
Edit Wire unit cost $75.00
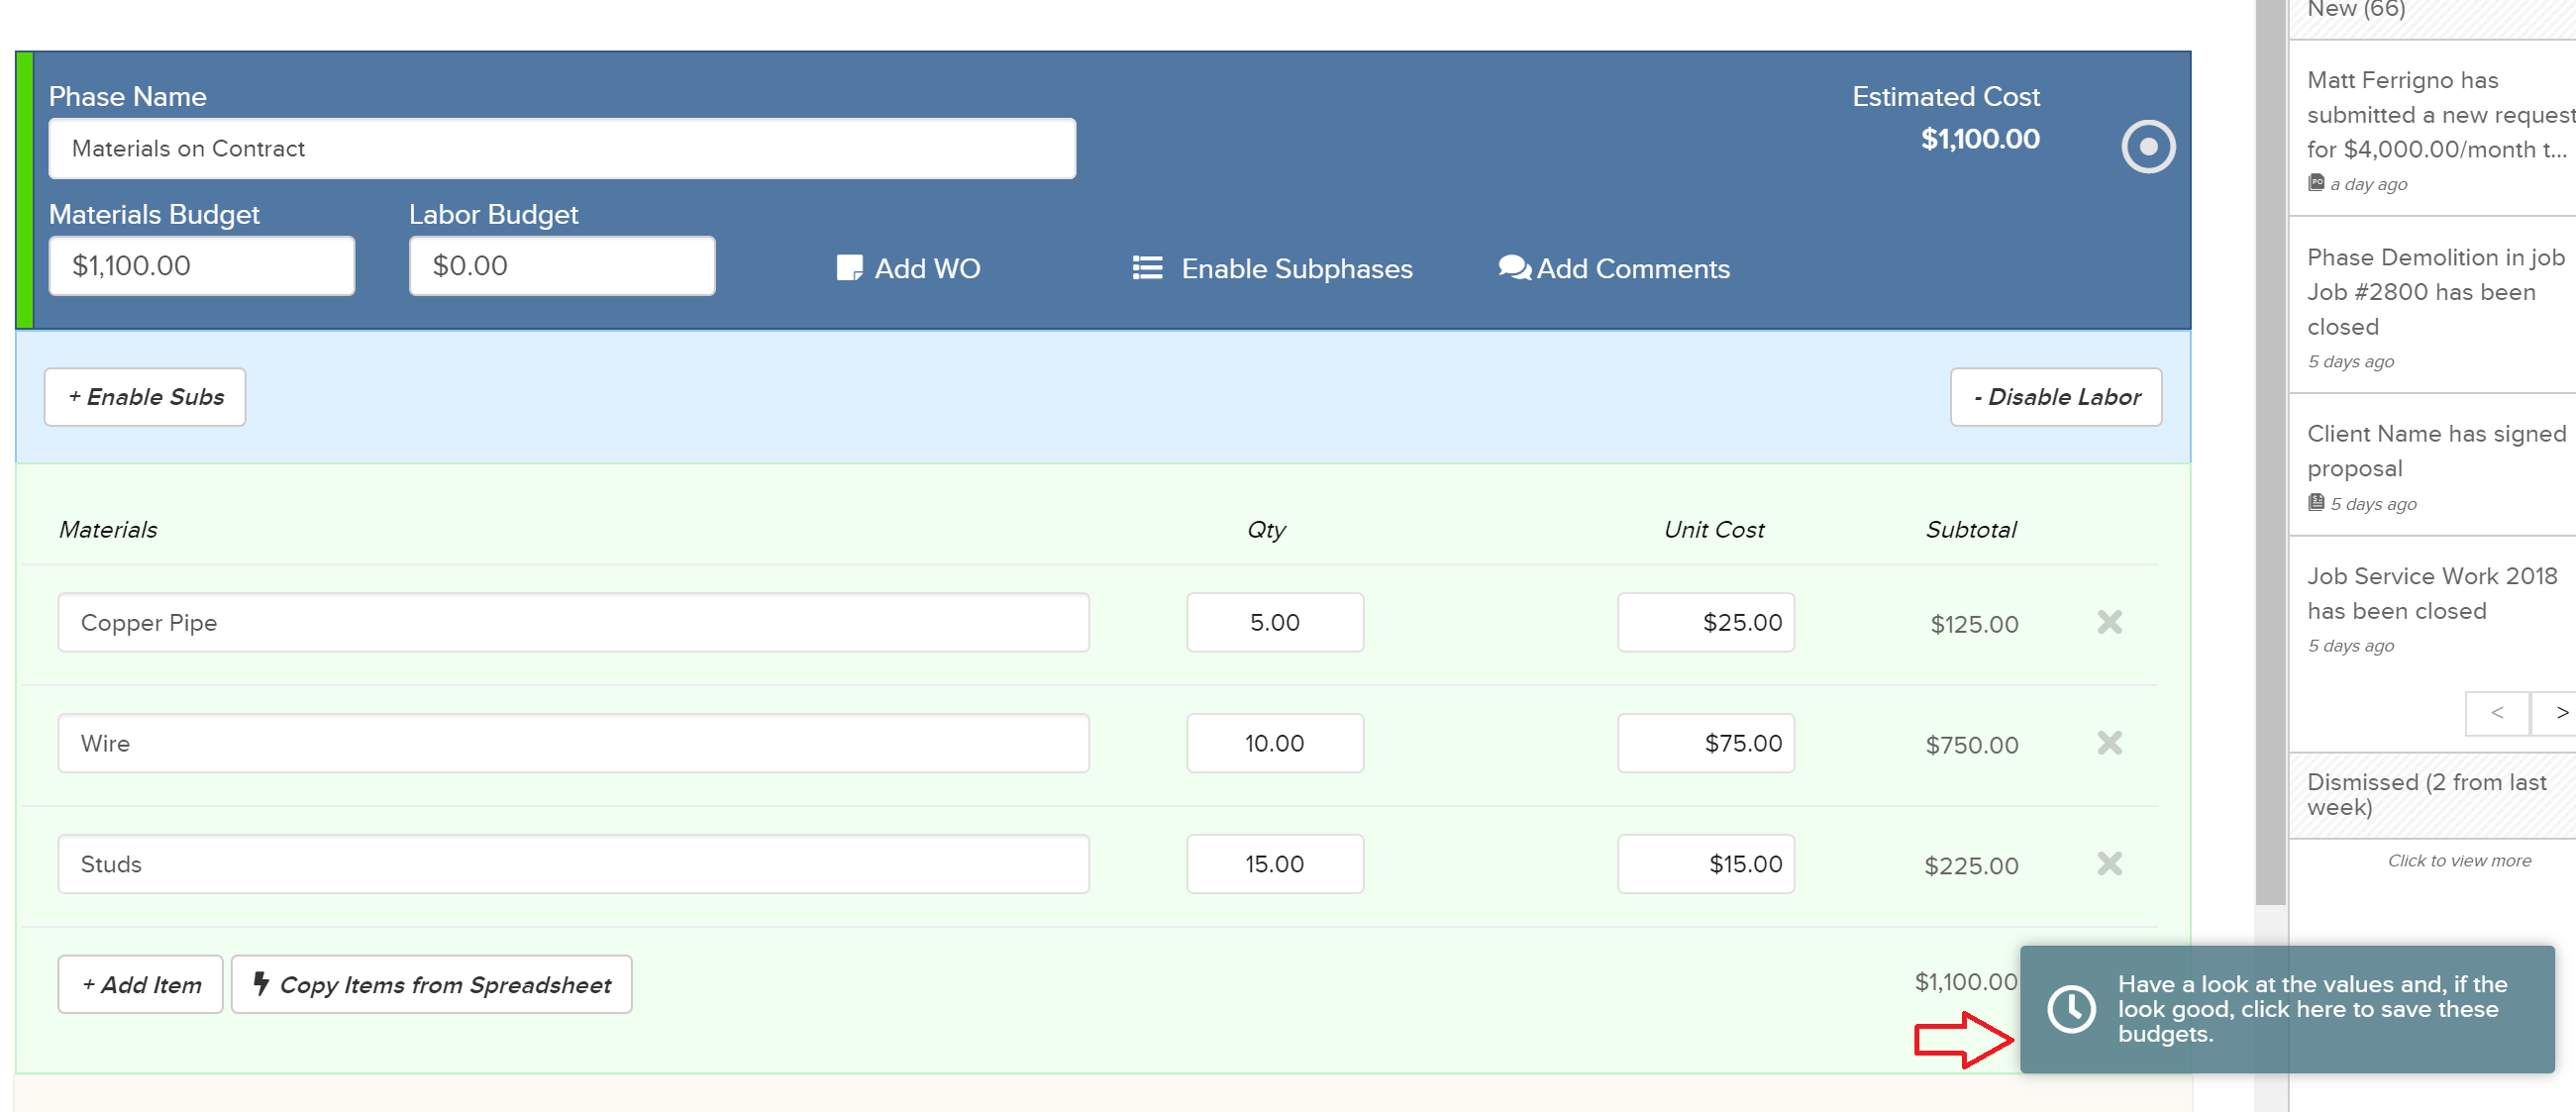tap(1706, 743)
